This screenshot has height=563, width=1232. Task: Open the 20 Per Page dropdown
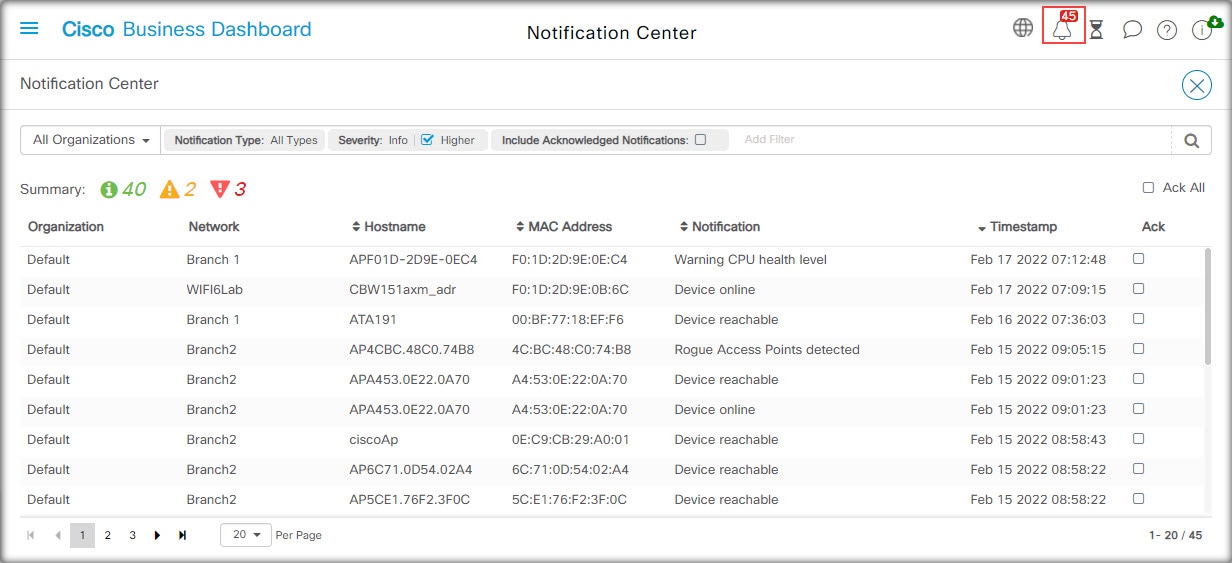point(246,535)
